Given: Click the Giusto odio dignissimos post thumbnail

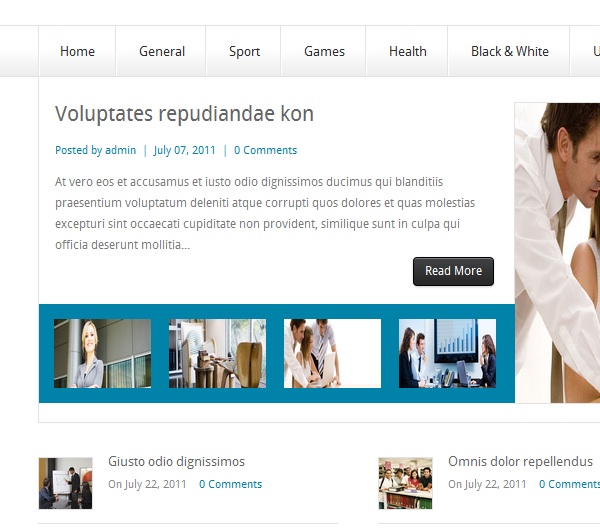Looking at the screenshot, I should point(65,483).
